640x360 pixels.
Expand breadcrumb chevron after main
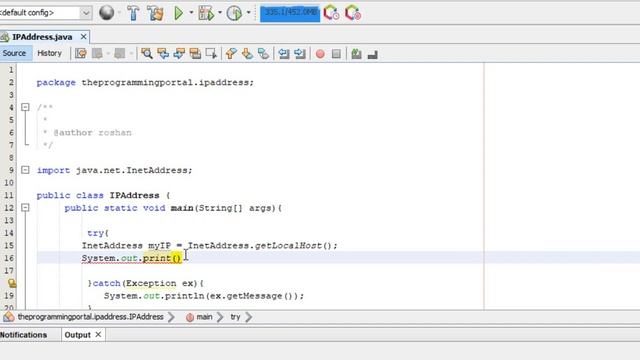point(220,317)
